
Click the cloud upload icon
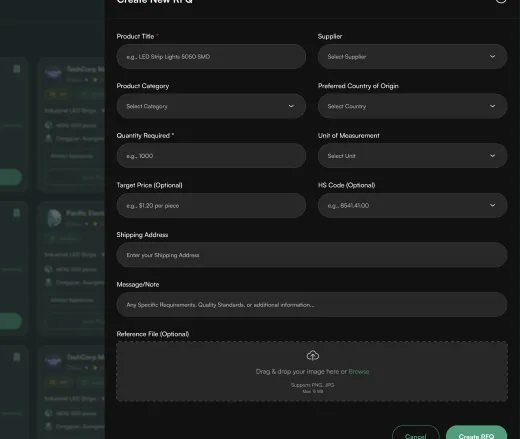313,356
